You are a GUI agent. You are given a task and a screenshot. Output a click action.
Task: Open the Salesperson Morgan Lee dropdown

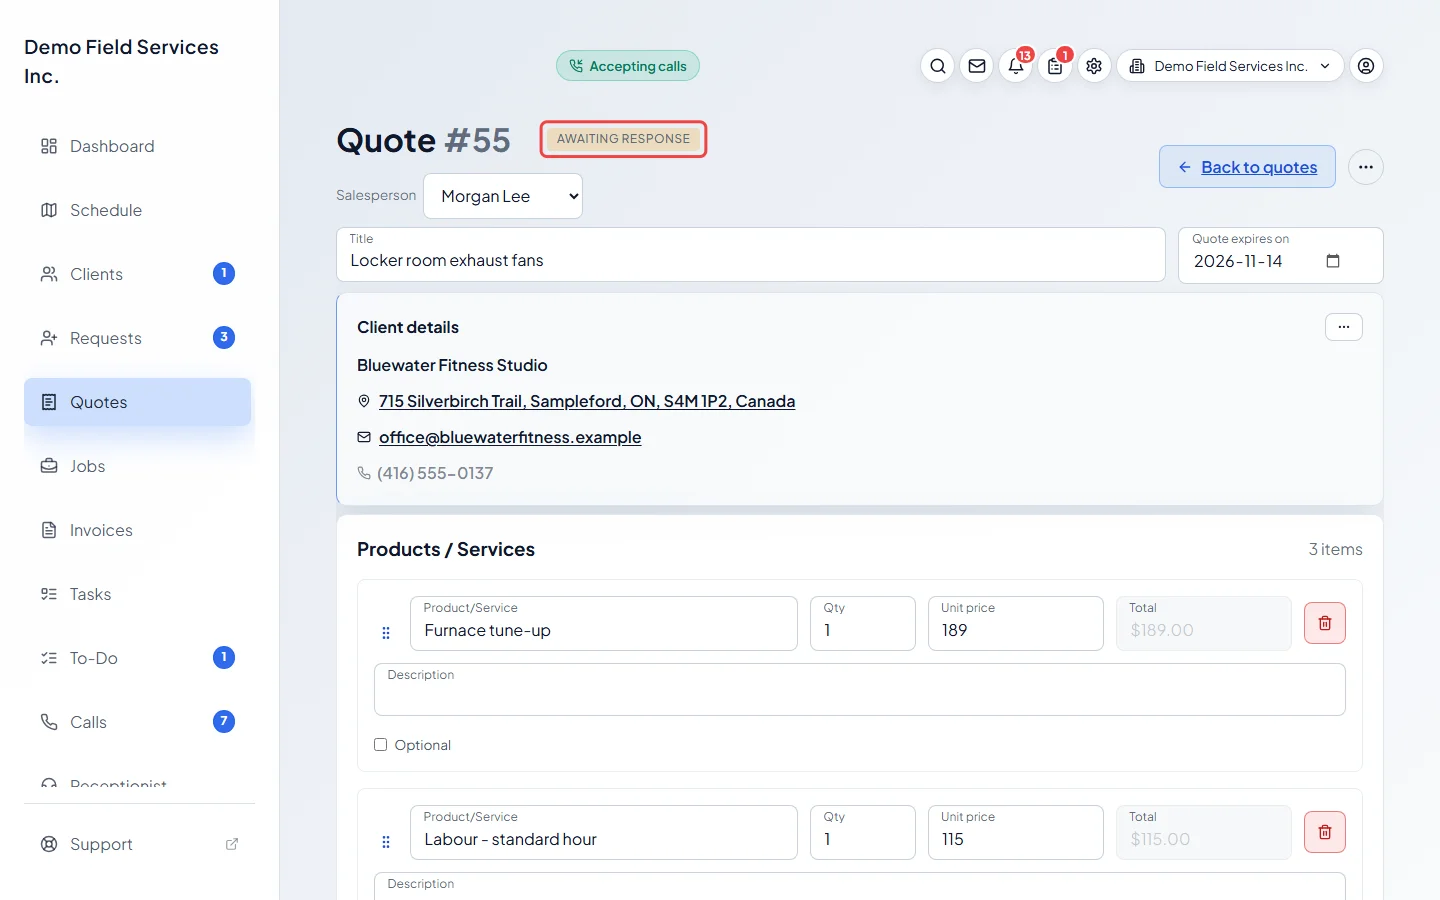click(503, 196)
